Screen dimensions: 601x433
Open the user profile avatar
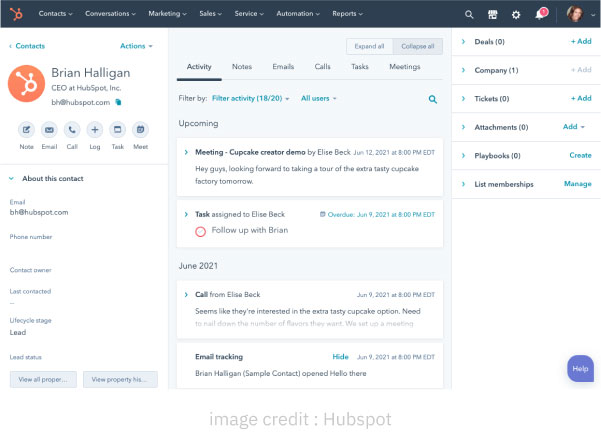click(575, 14)
